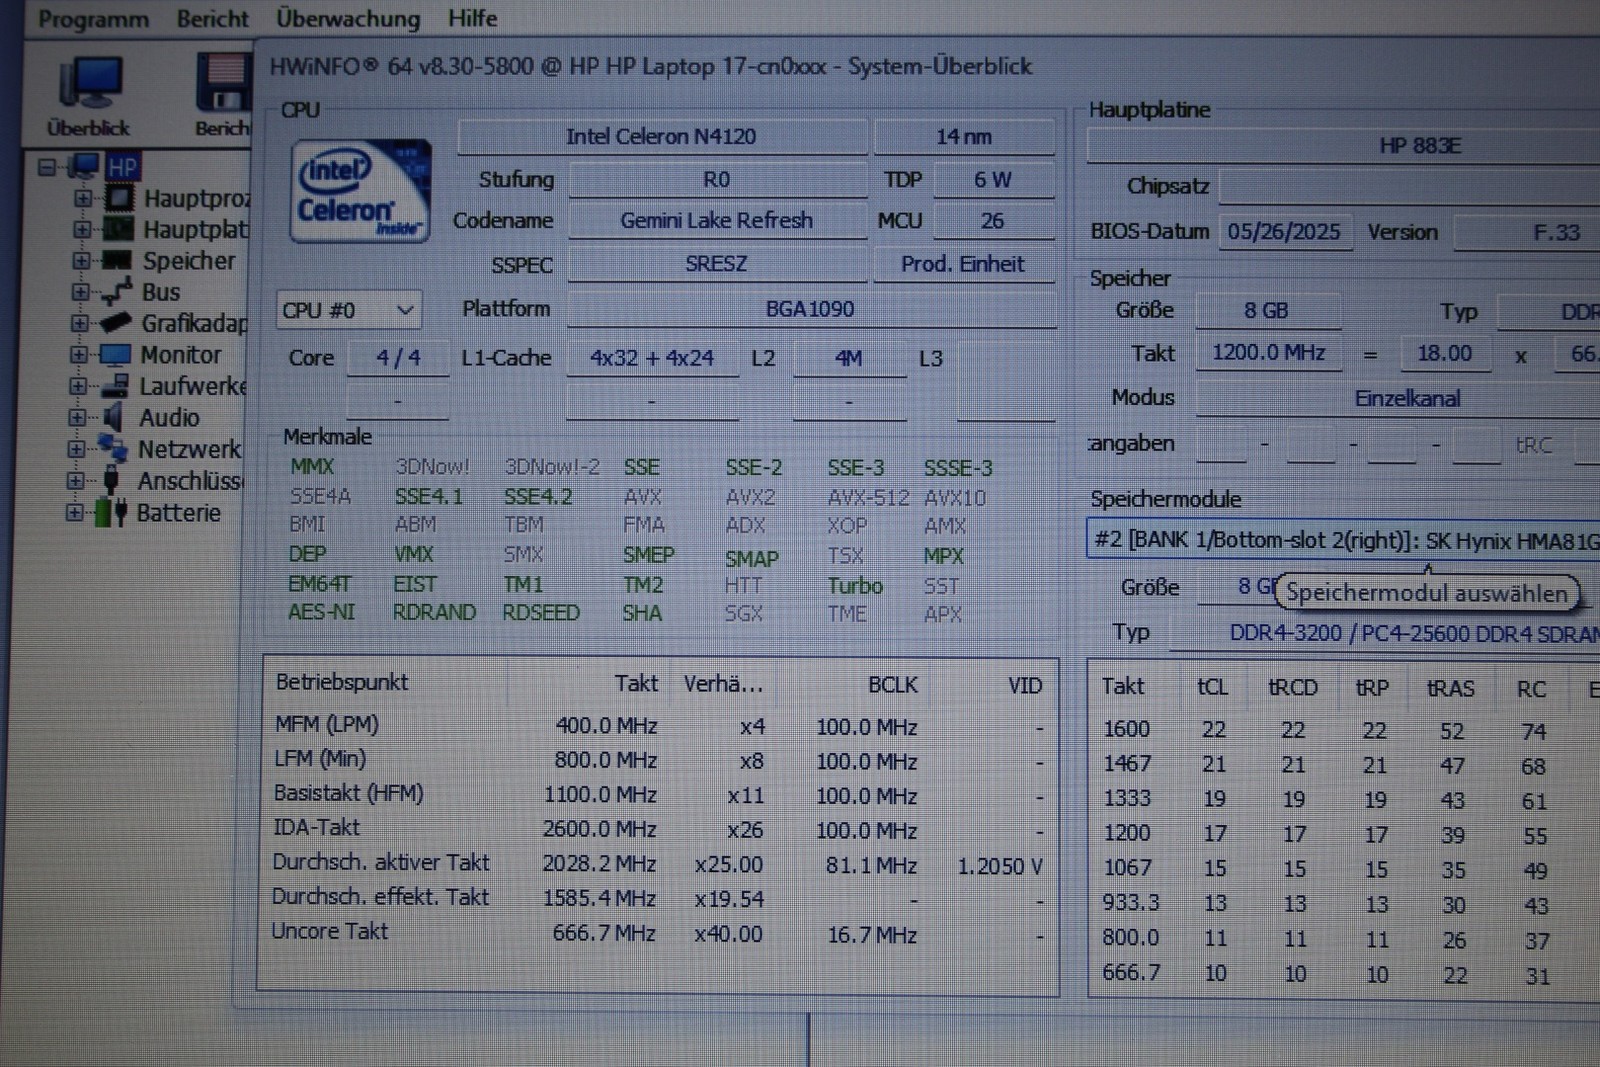The image size is (1600, 1067).
Task: Open the Bericht menu
Action: coord(212,19)
